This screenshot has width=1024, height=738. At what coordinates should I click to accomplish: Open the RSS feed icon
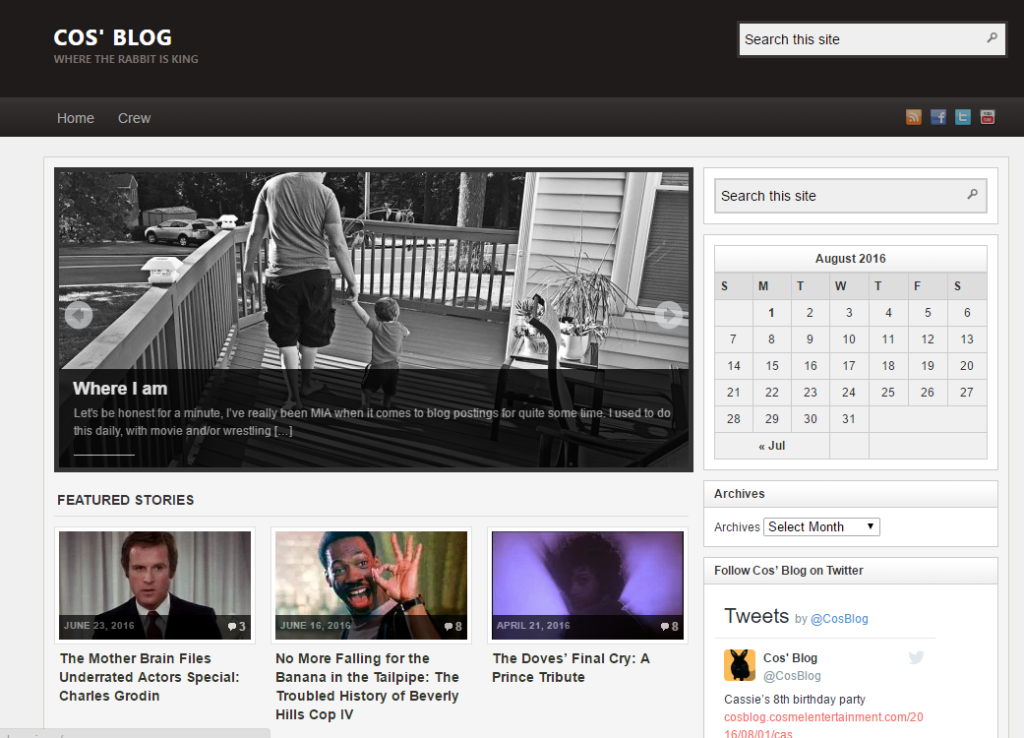(x=913, y=117)
